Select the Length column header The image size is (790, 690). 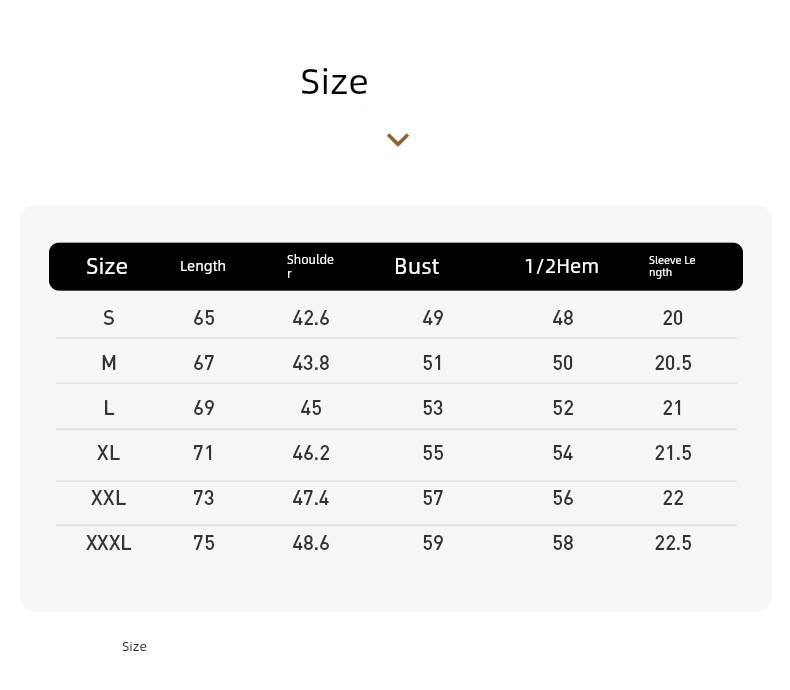click(x=203, y=266)
